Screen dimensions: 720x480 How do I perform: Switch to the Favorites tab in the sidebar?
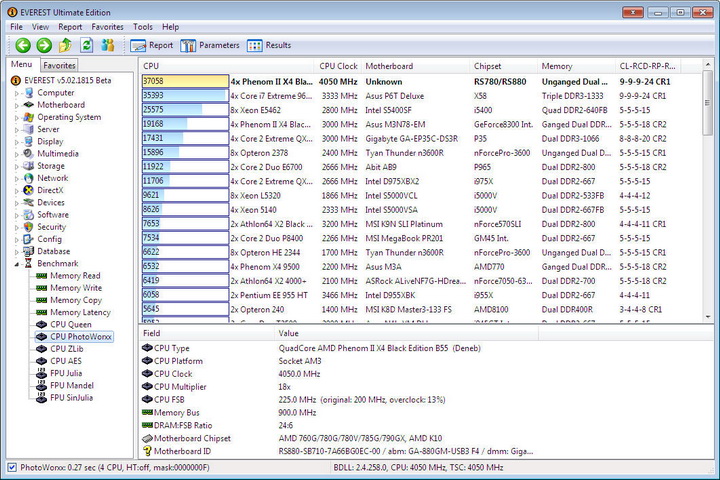pos(59,65)
